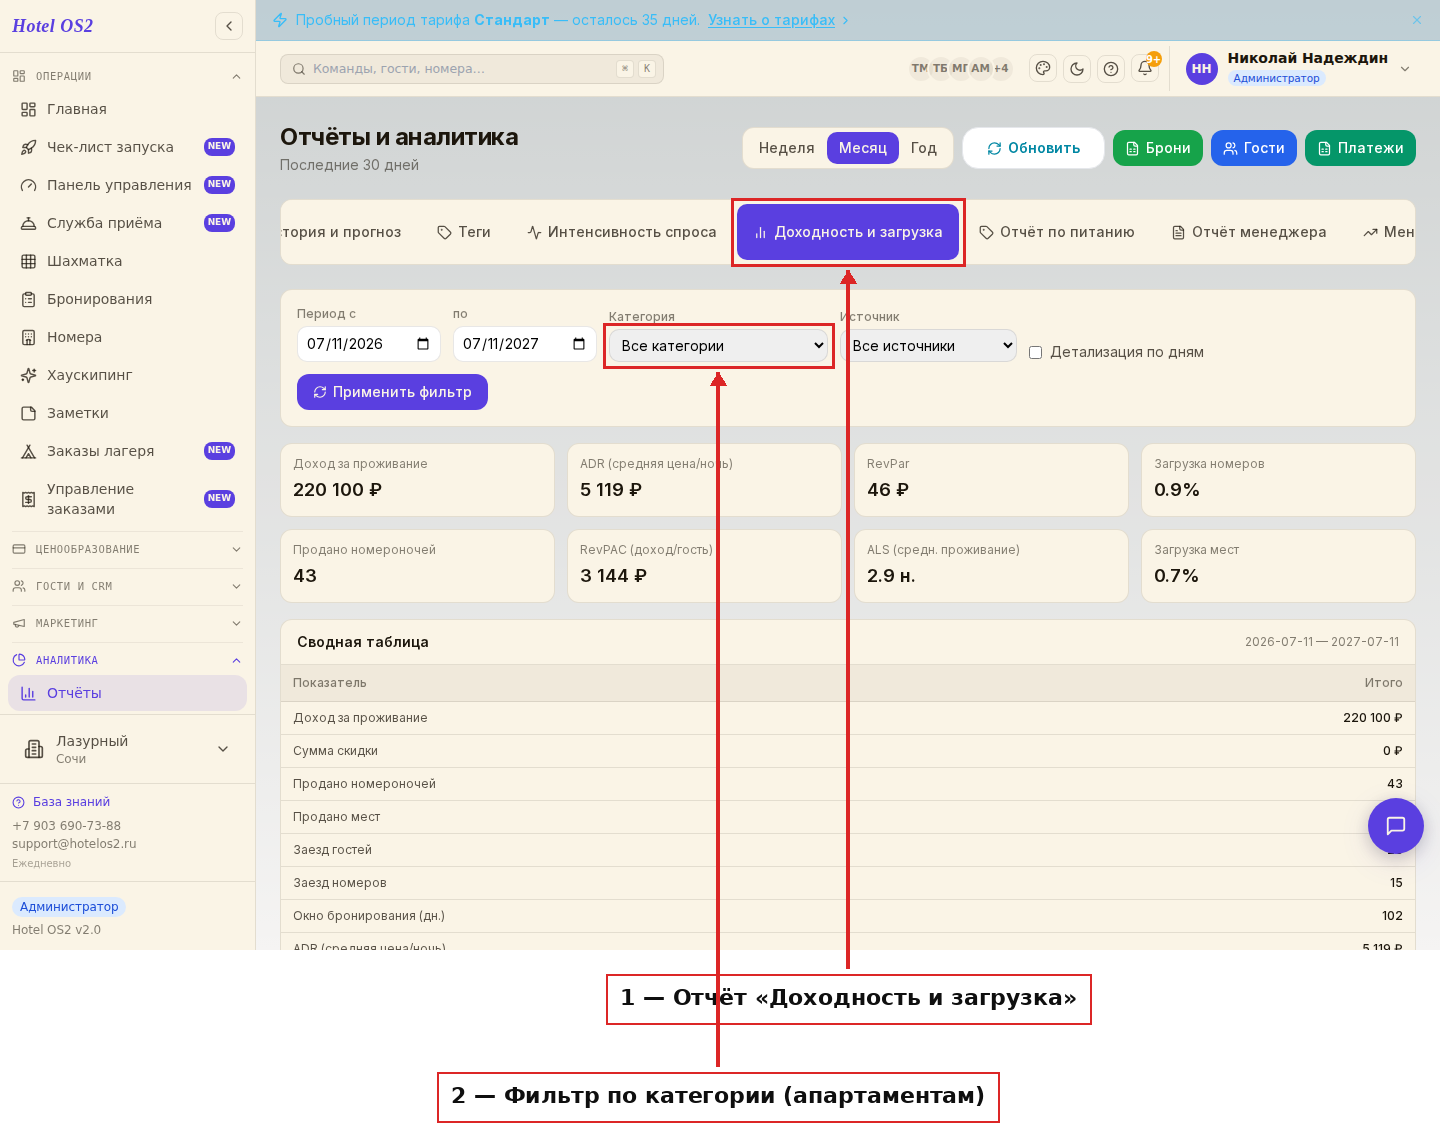Open Чек-лист запуска rocket item
1440x1146 pixels.
click(x=128, y=147)
